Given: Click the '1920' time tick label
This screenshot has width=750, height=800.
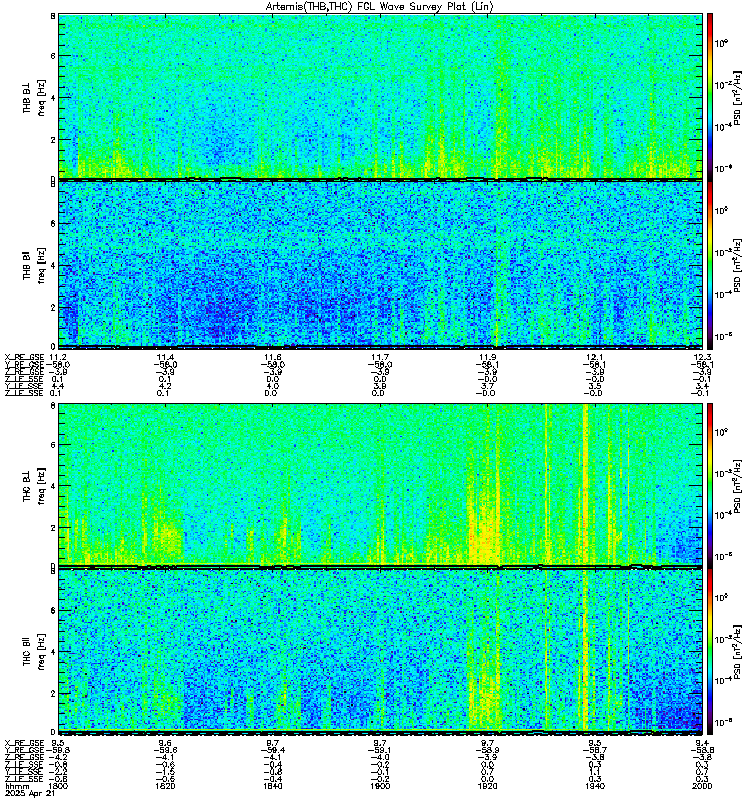Looking at the screenshot, I should tap(487, 786).
